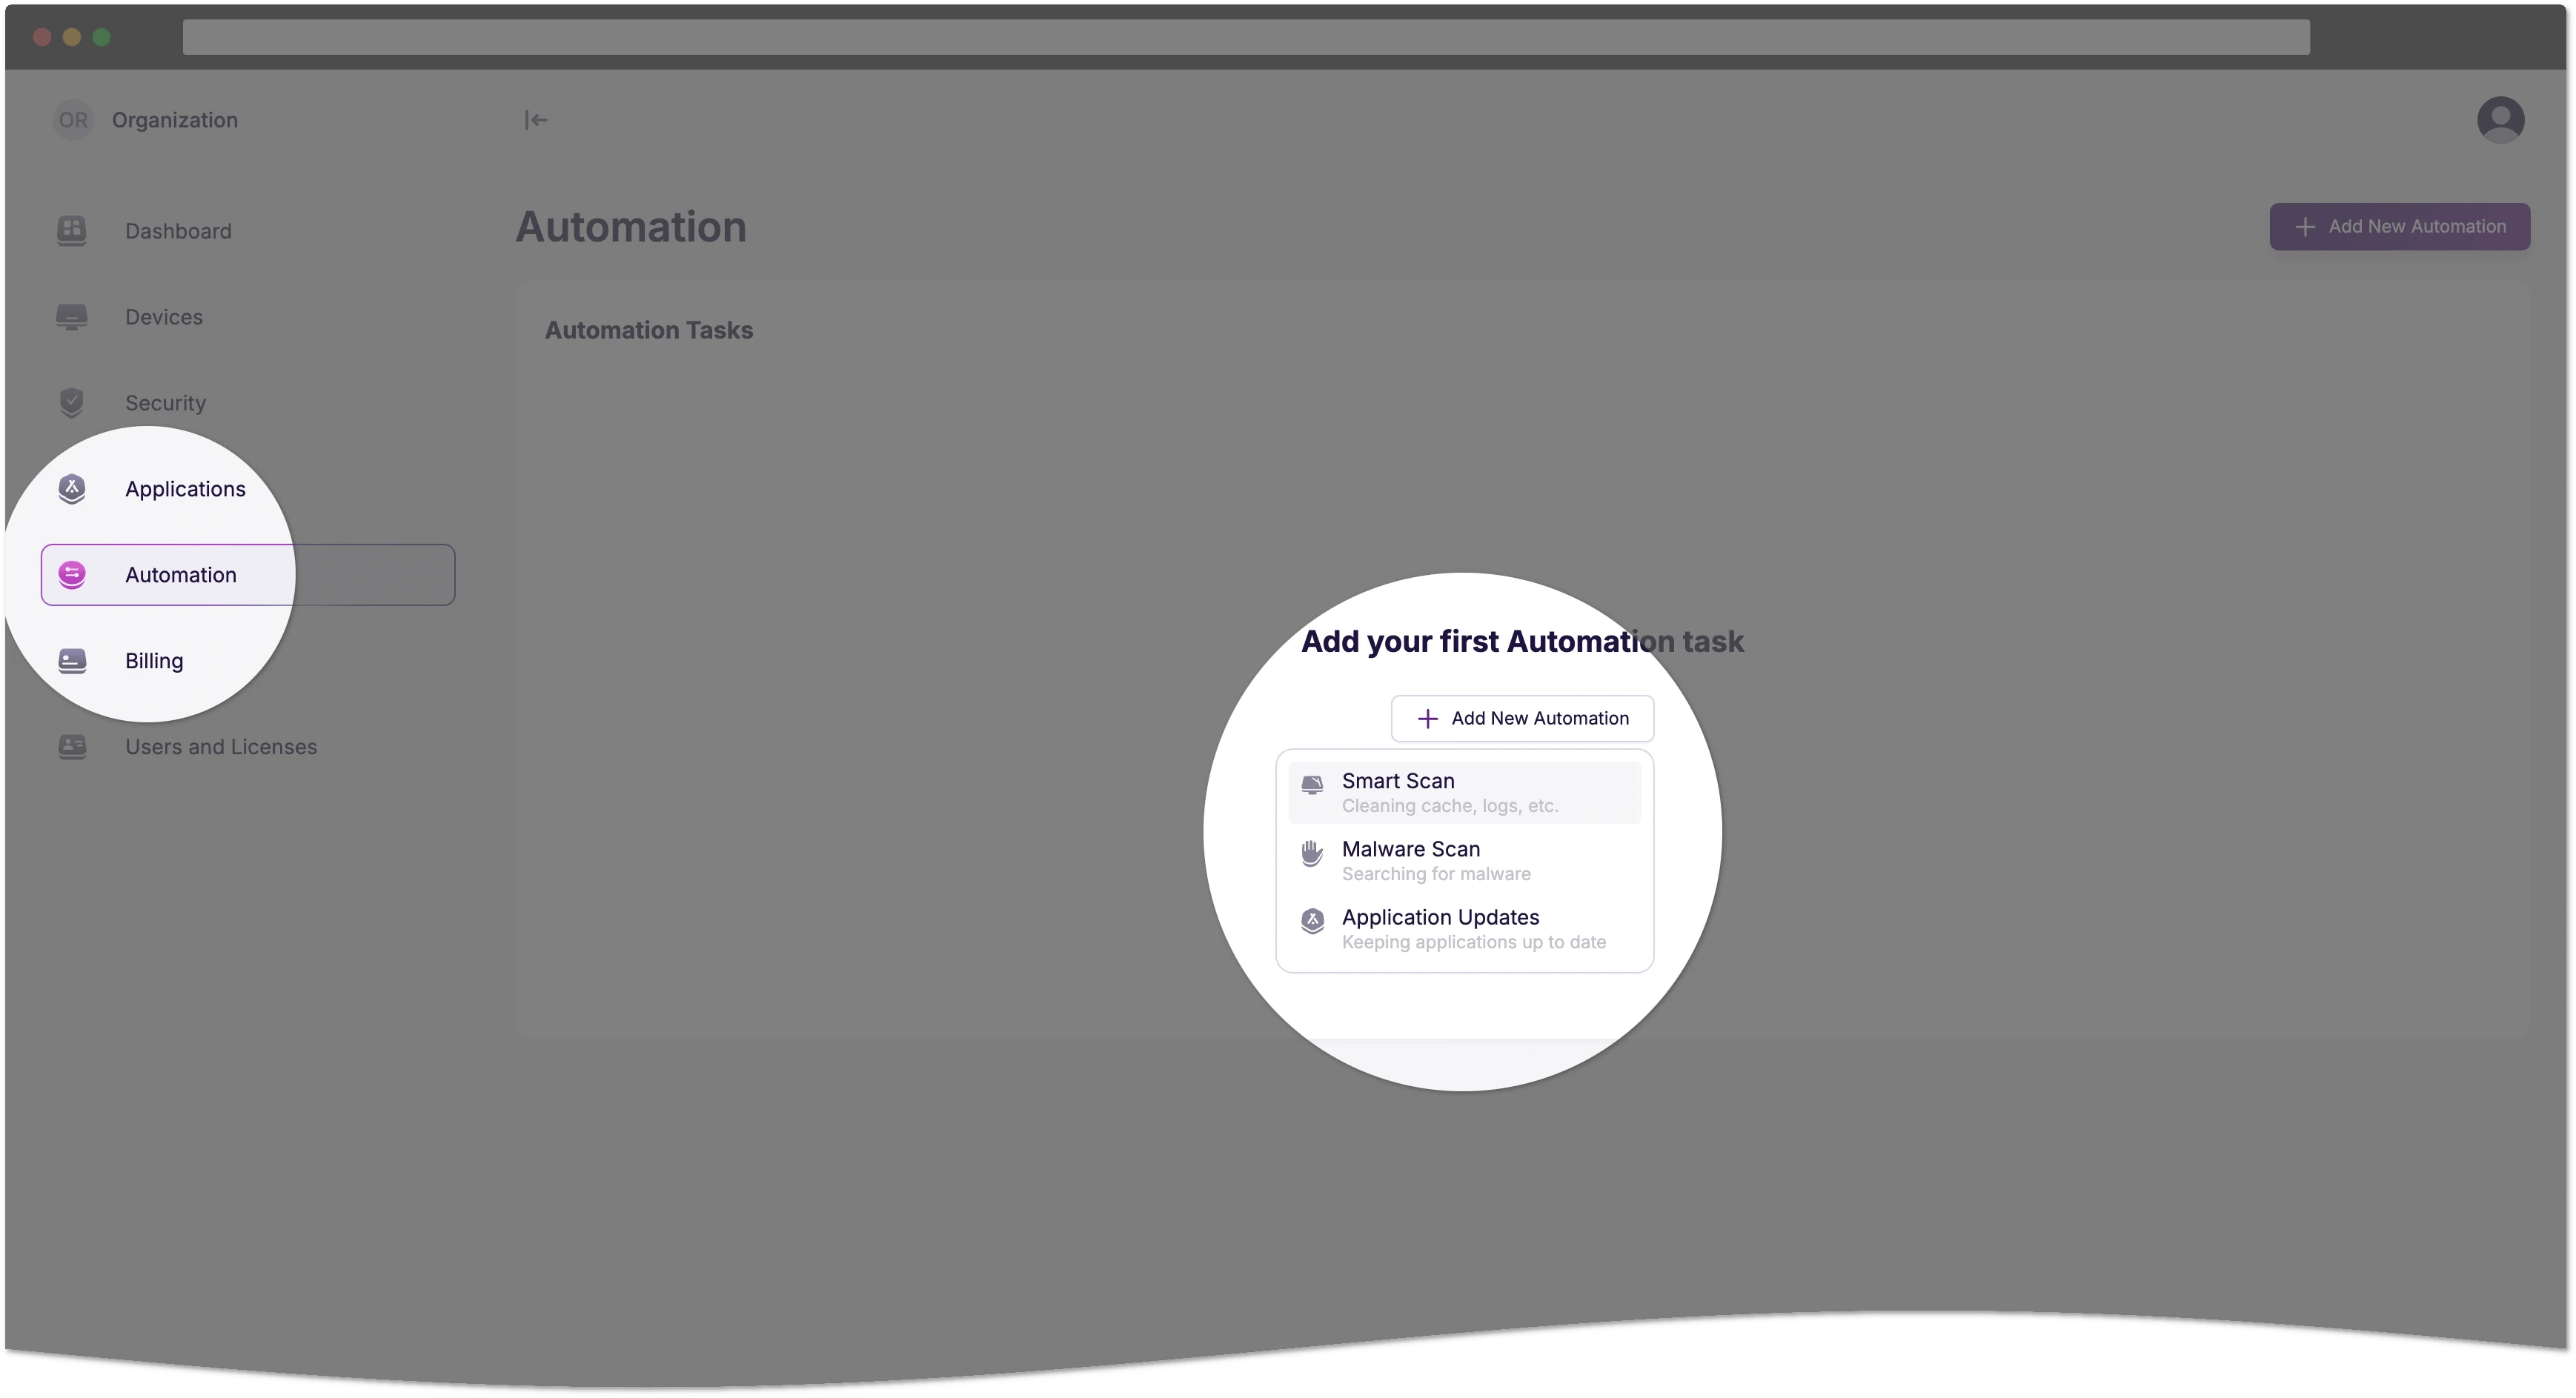Choose Malware Scan option
Image resolution: width=2576 pixels, height=1398 pixels.
[x=1464, y=860]
